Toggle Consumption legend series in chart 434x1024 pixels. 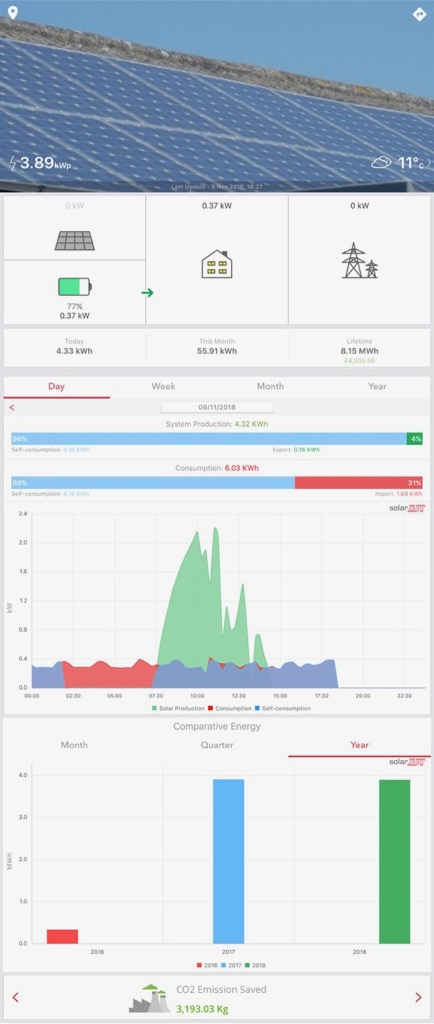[x=228, y=708]
